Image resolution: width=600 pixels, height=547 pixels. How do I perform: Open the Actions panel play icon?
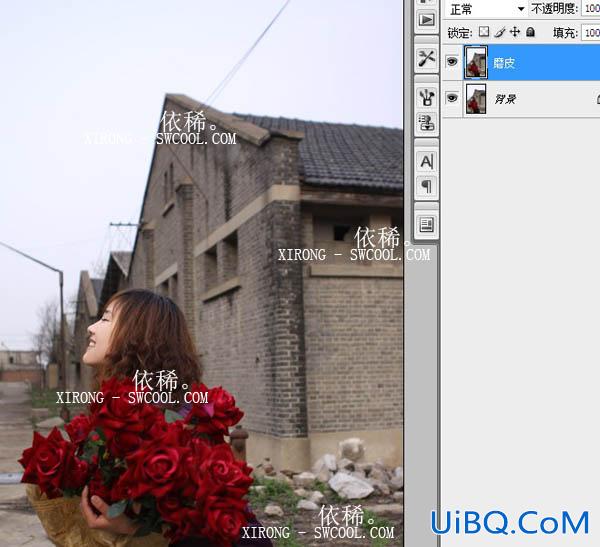pyautogui.click(x=426, y=20)
